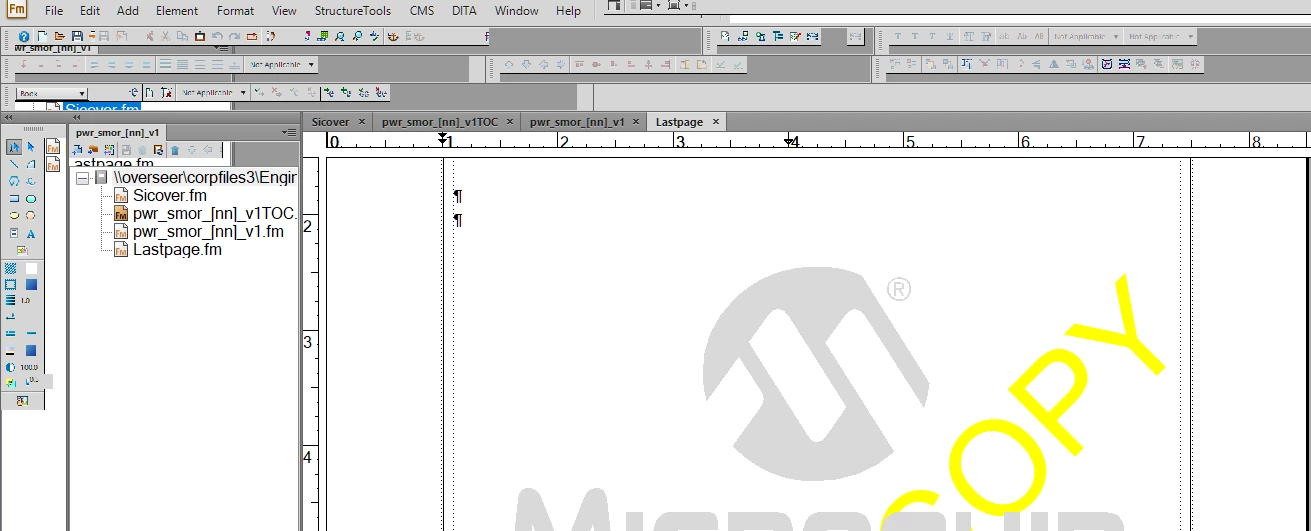Click the Undo arrow icon
1311x531 pixels.
click(x=217, y=36)
